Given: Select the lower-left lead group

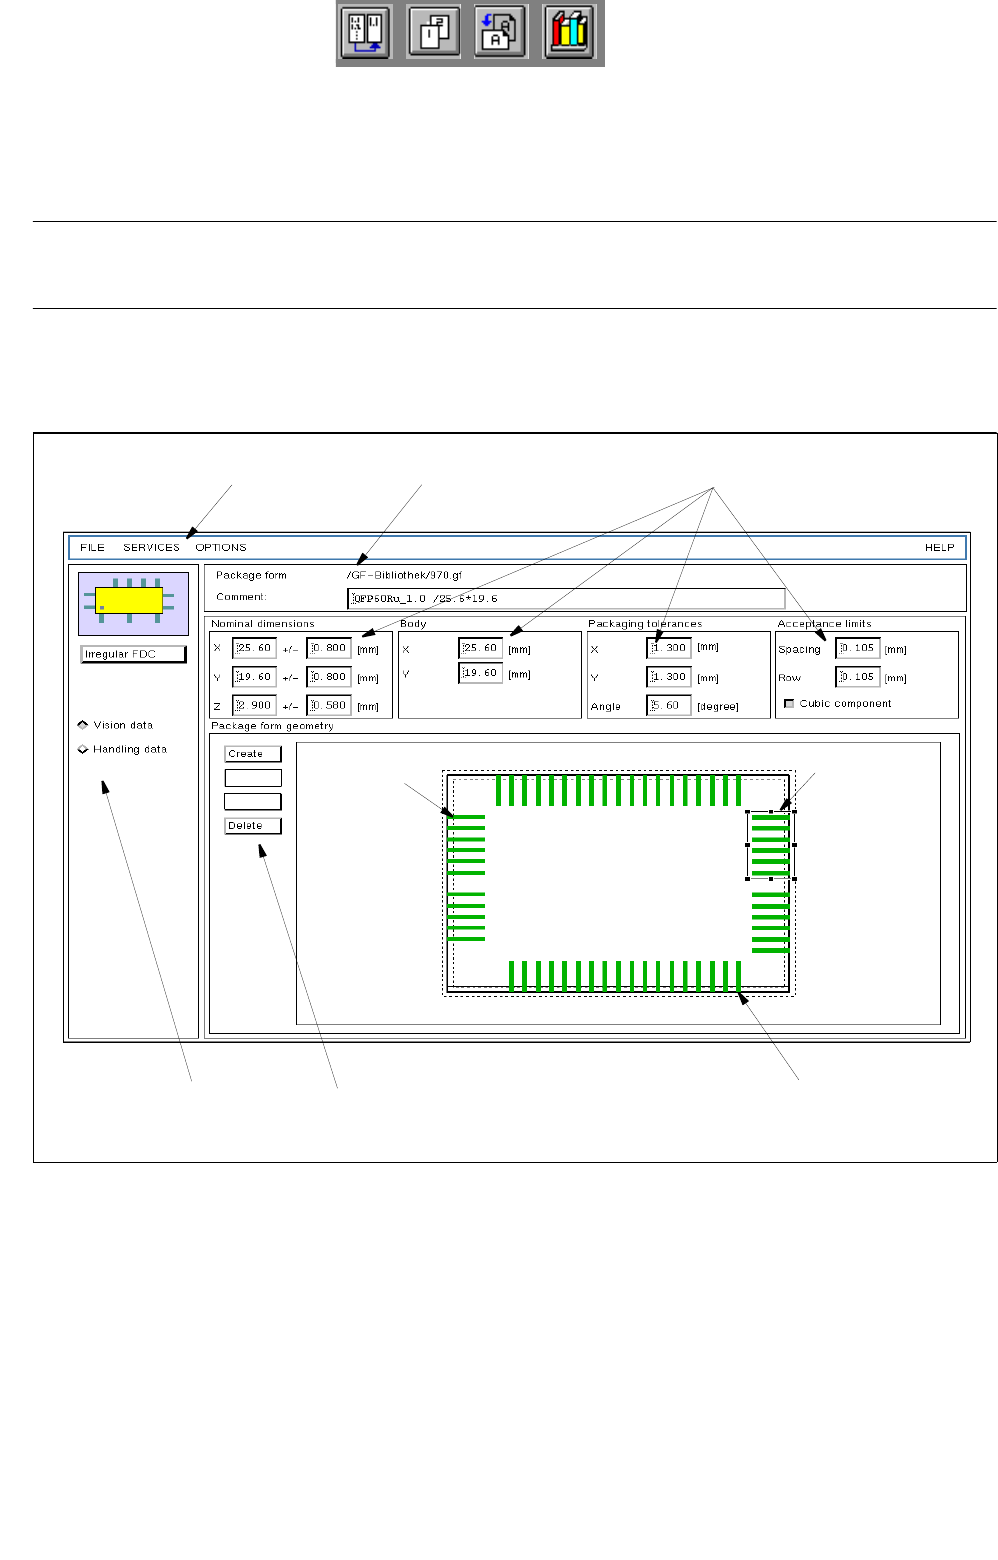Looking at the screenshot, I should point(467,917).
